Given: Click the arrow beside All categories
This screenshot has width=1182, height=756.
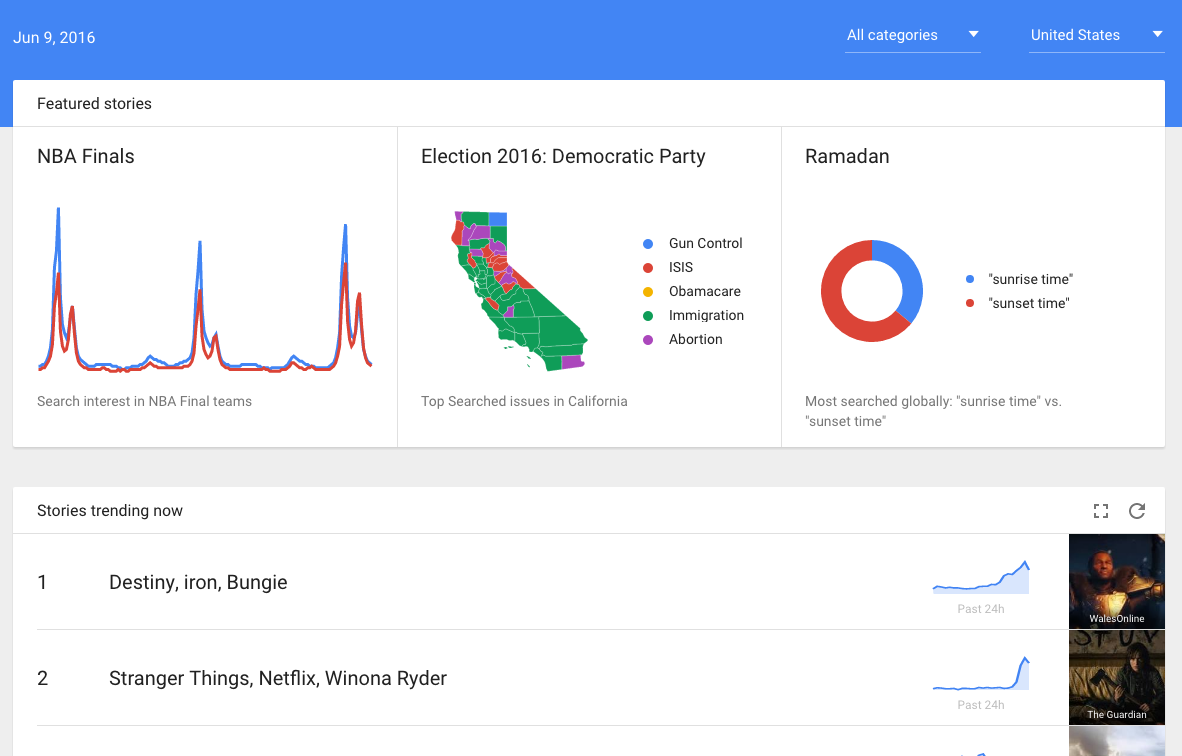Looking at the screenshot, I should (973, 35).
